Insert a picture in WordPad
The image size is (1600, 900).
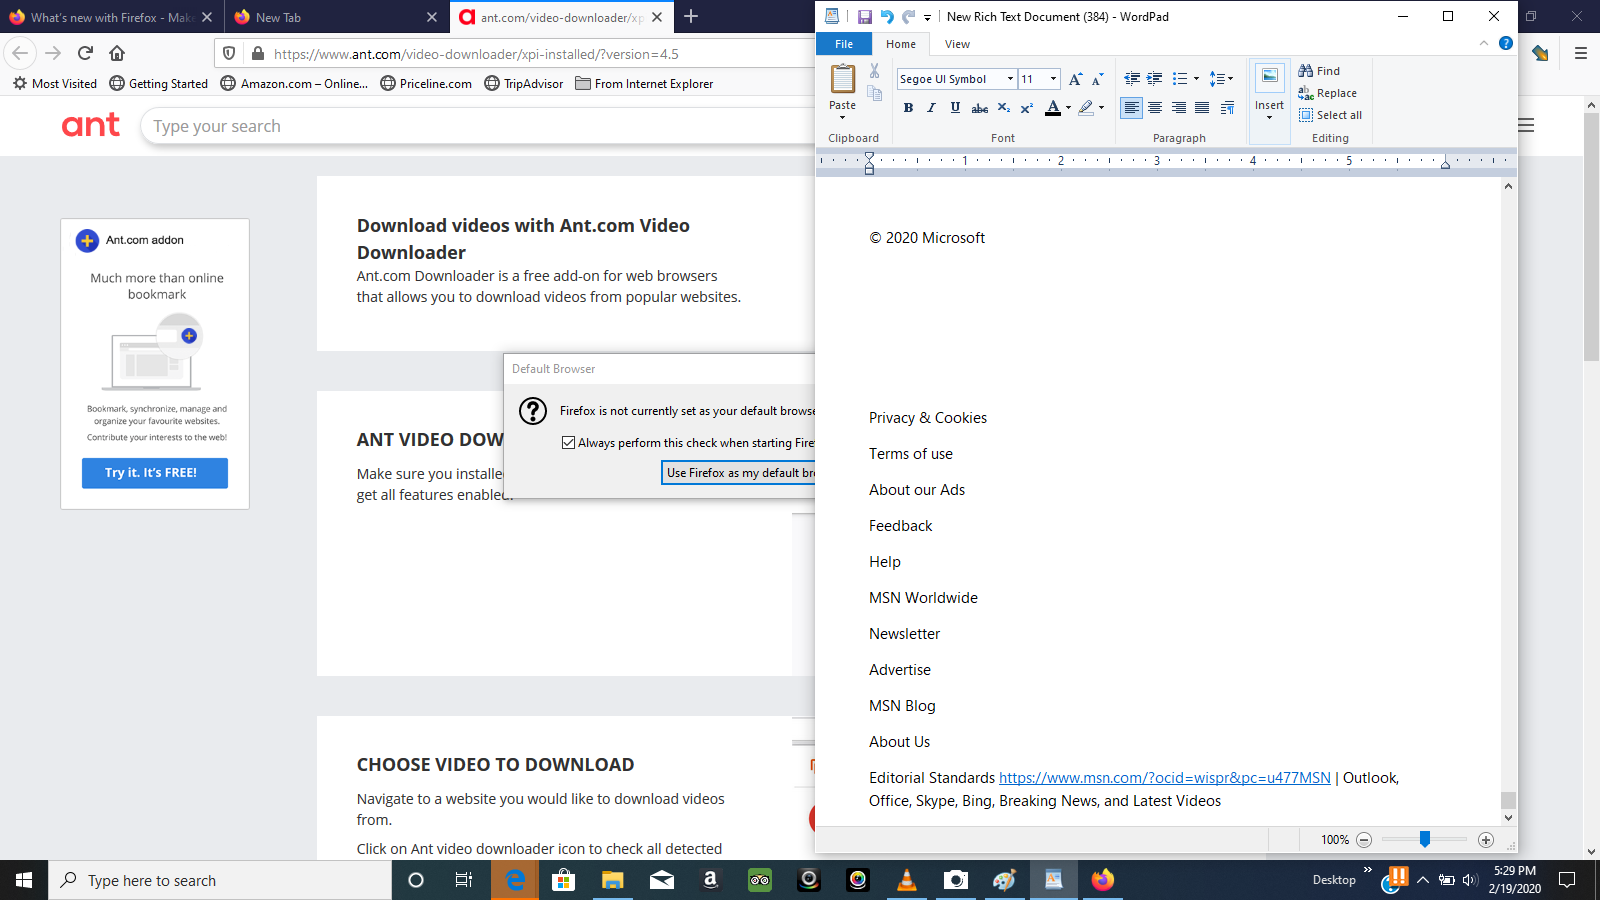1269,78
